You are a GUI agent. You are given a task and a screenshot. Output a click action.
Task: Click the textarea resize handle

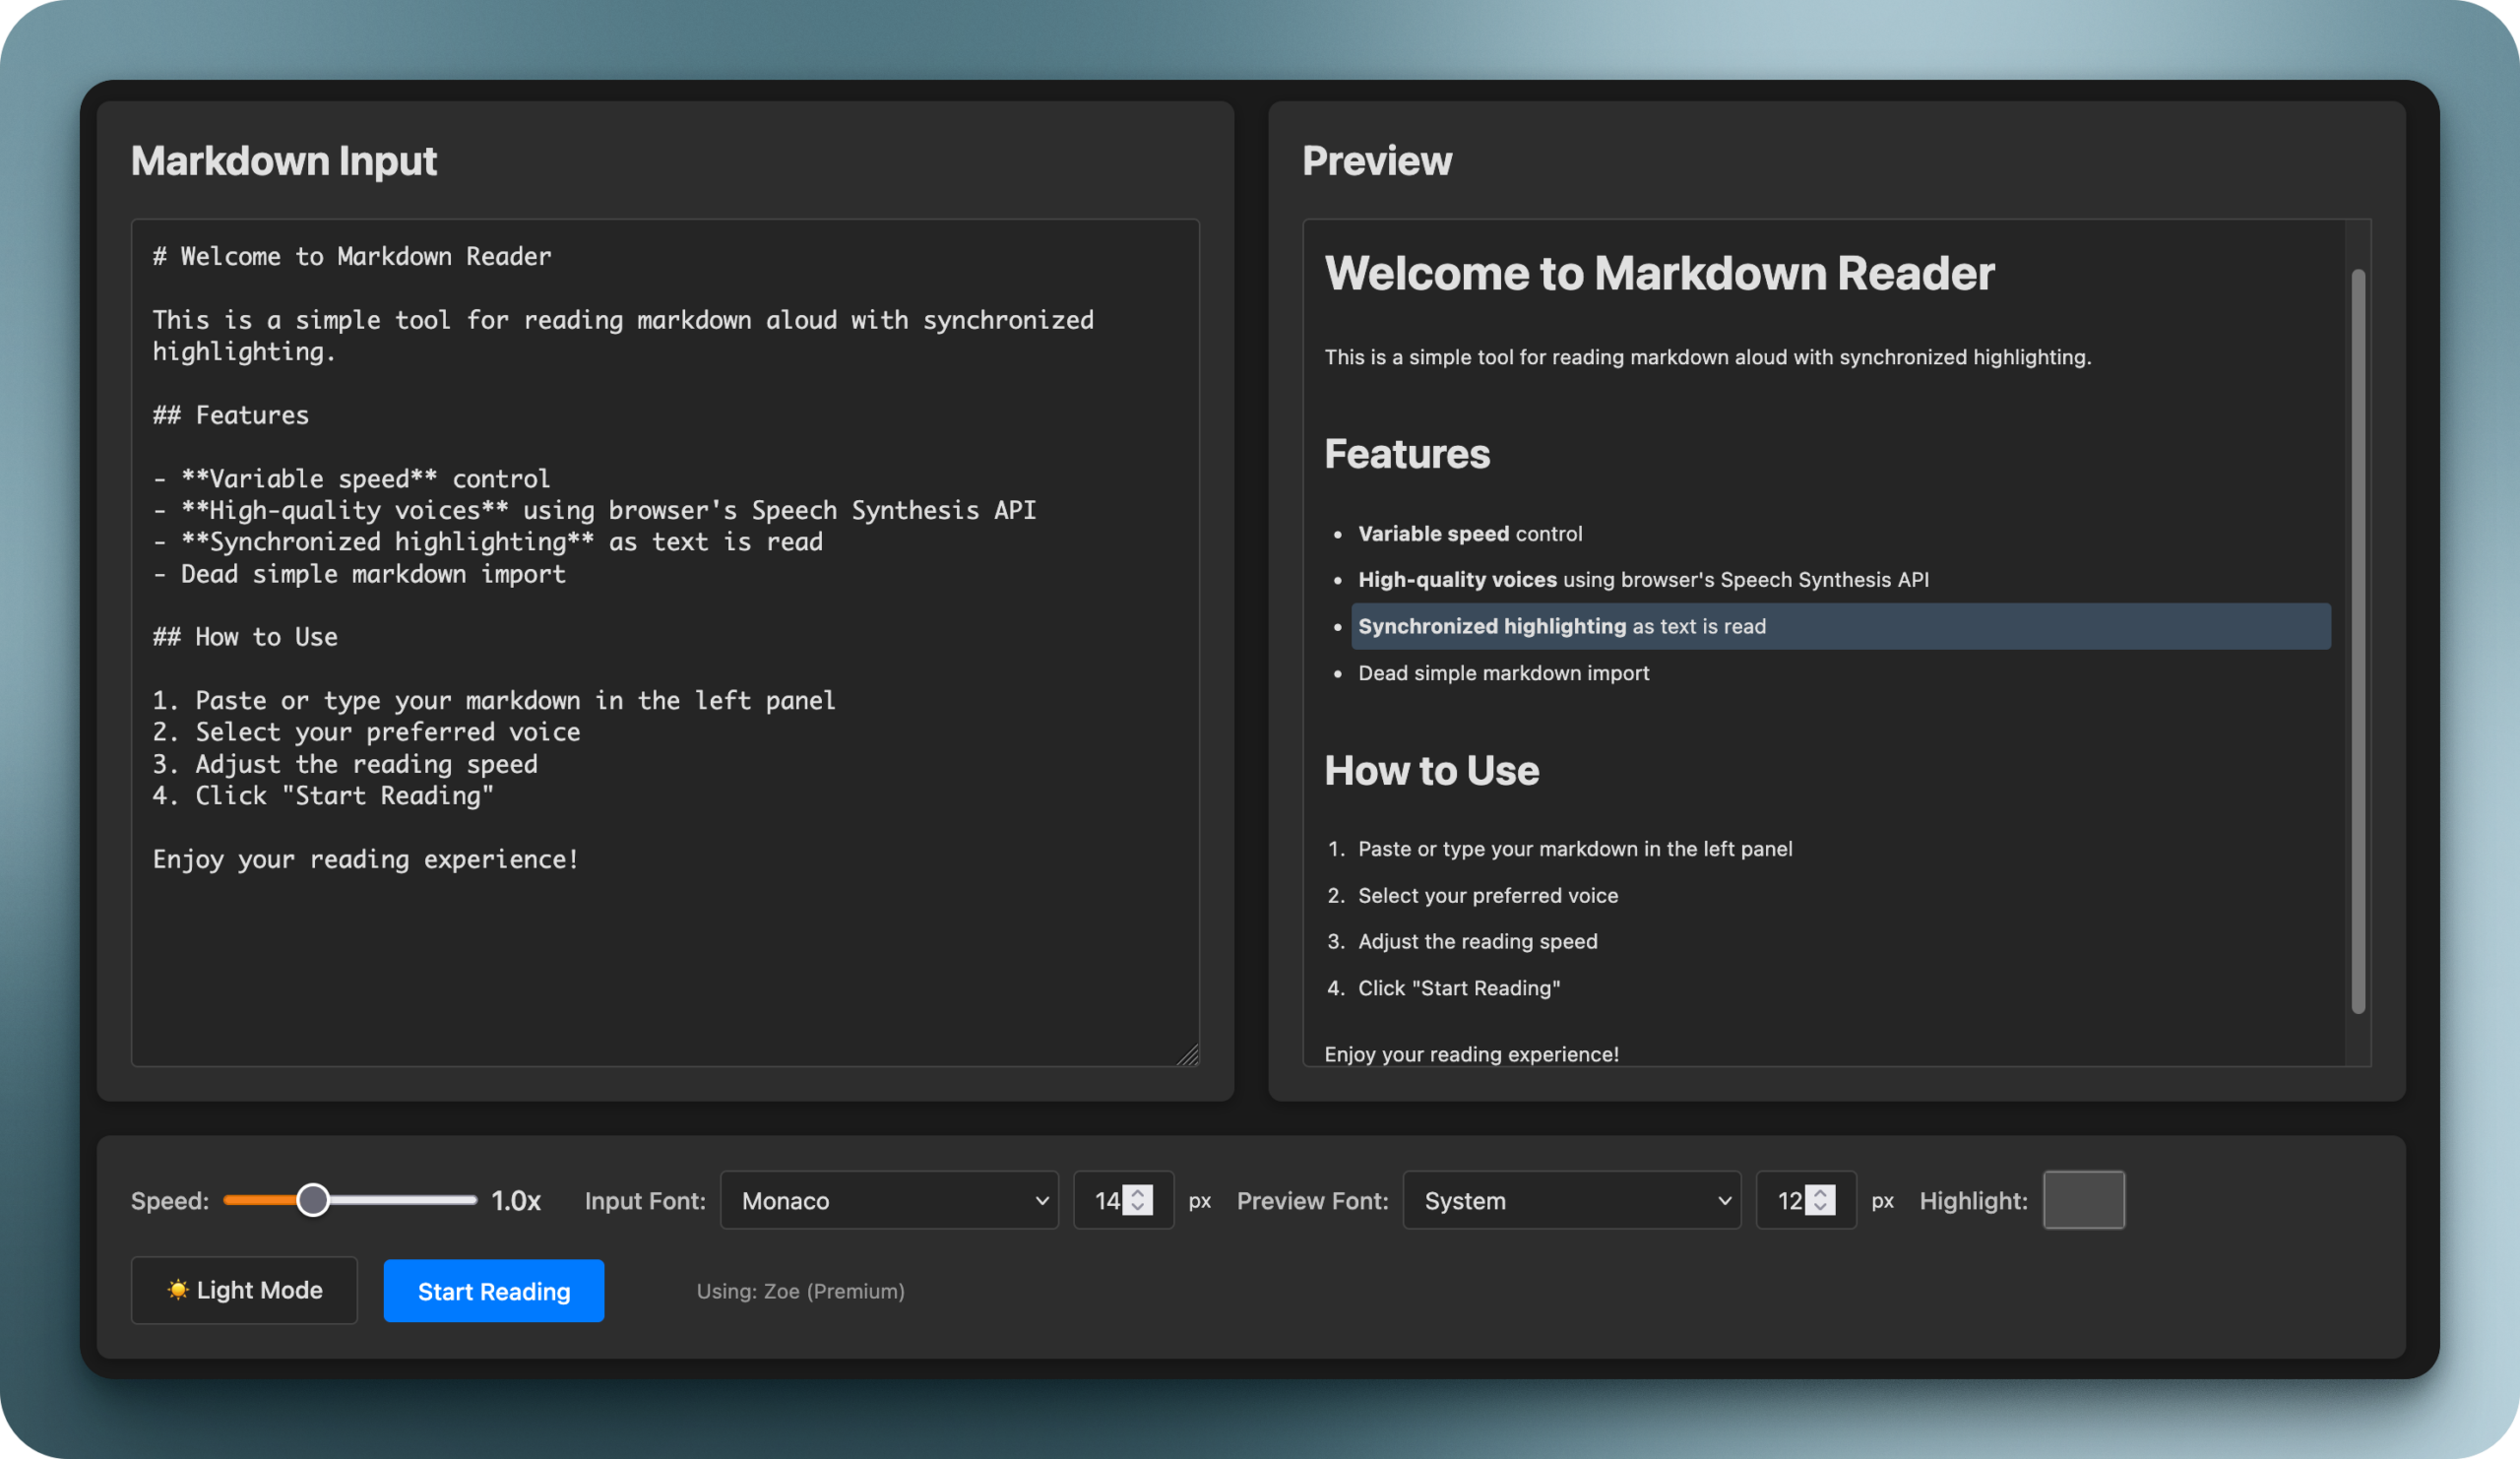pos(1190,1056)
